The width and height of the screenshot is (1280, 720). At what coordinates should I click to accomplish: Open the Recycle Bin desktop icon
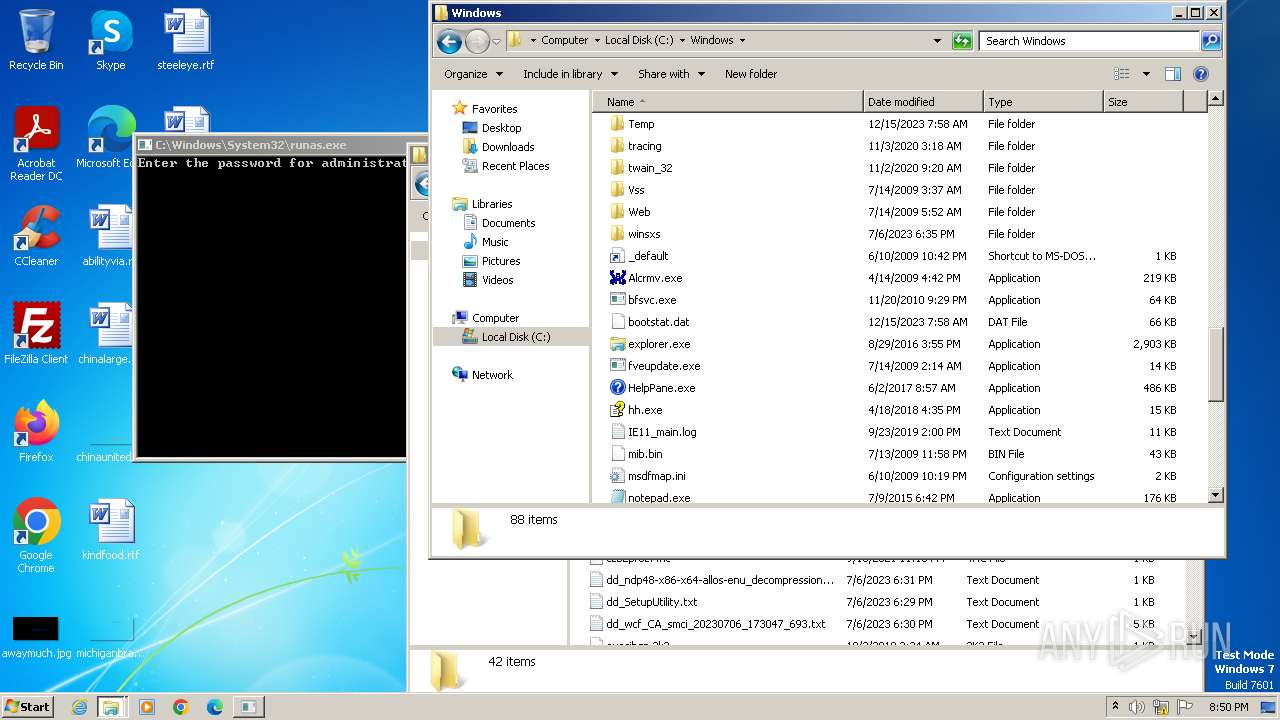pyautogui.click(x=36, y=40)
